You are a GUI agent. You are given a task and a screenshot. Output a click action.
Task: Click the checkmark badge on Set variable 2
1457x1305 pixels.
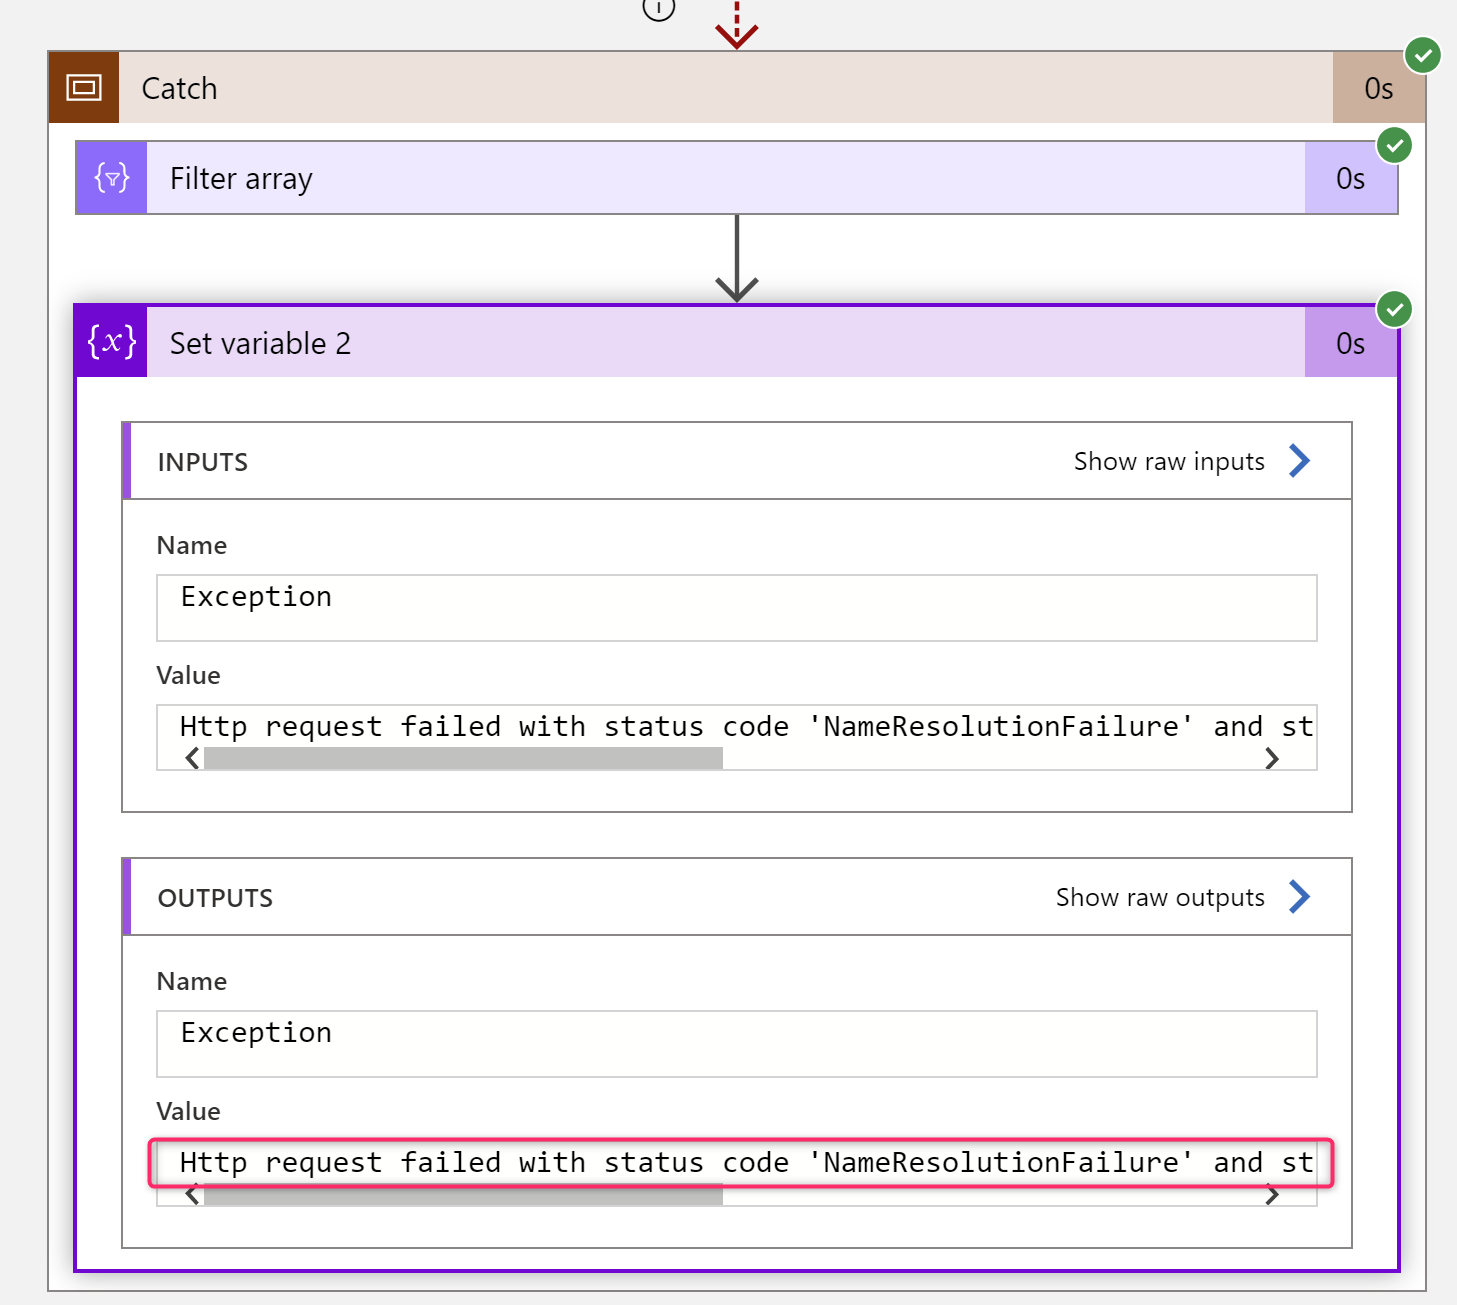click(1394, 310)
